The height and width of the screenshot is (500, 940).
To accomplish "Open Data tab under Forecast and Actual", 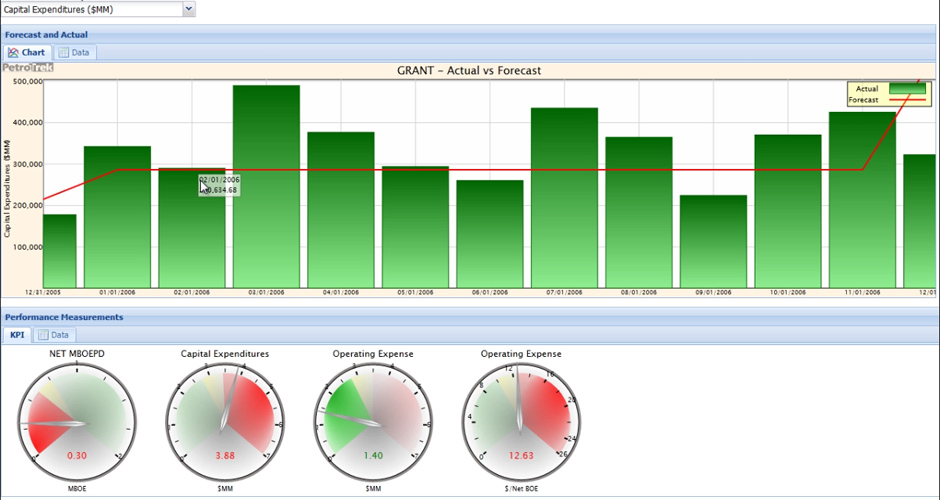I will pyautogui.click(x=75, y=52).
